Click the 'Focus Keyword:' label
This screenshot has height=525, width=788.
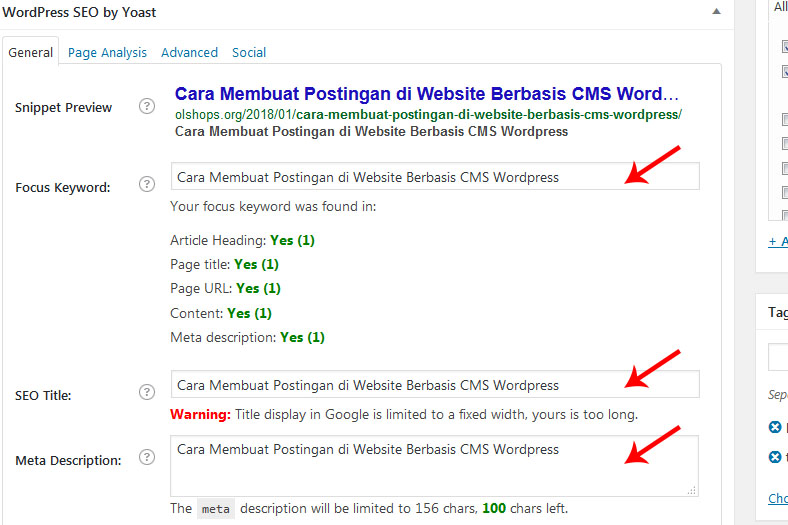[x=63, y=187]
